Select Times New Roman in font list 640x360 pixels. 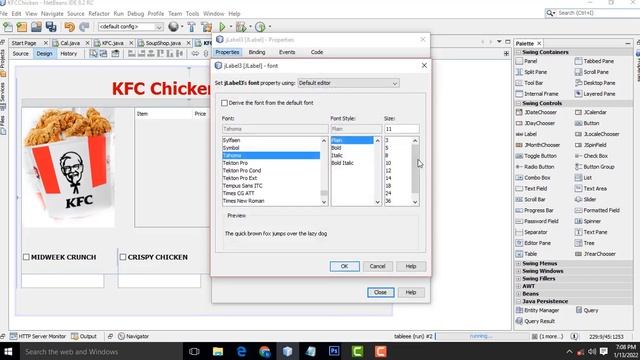[244, 201]
